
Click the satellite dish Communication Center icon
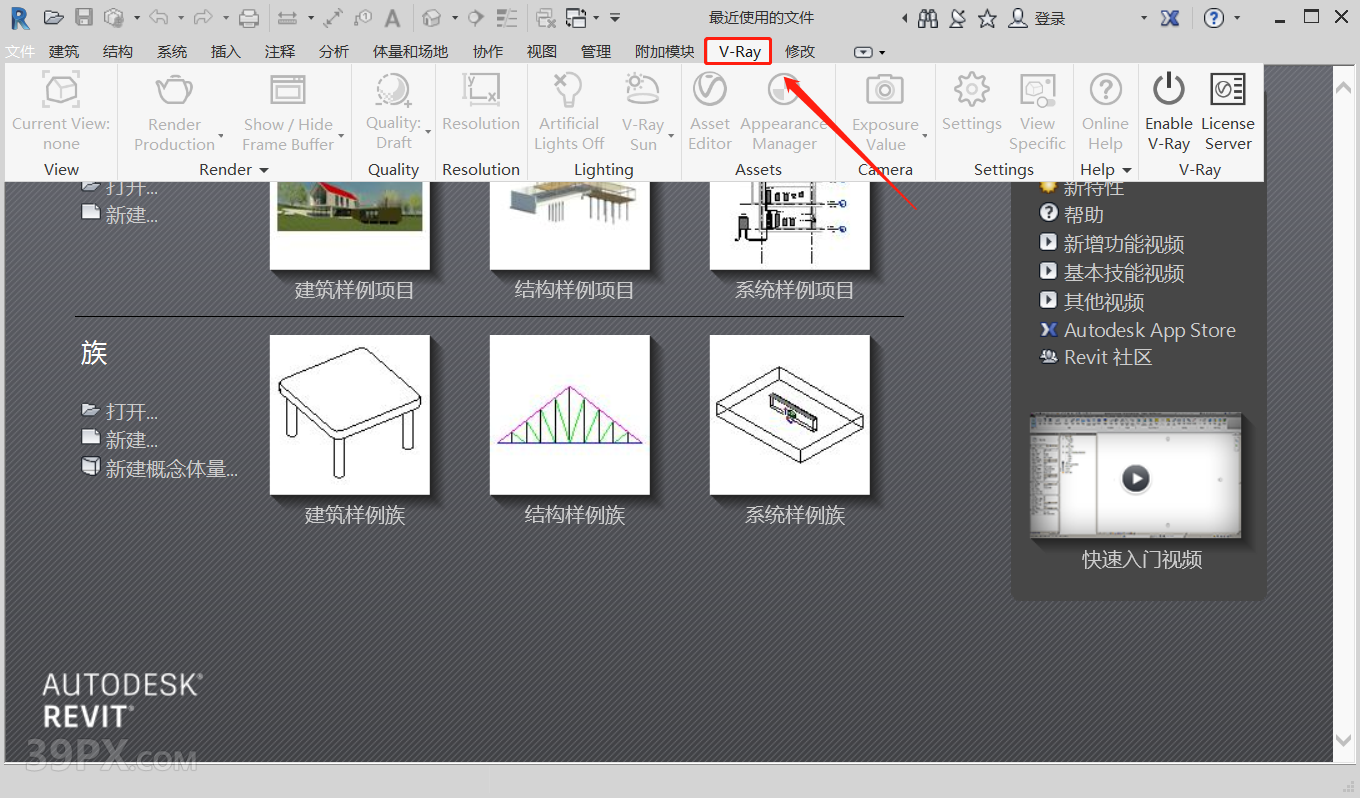tap(957, 18)
